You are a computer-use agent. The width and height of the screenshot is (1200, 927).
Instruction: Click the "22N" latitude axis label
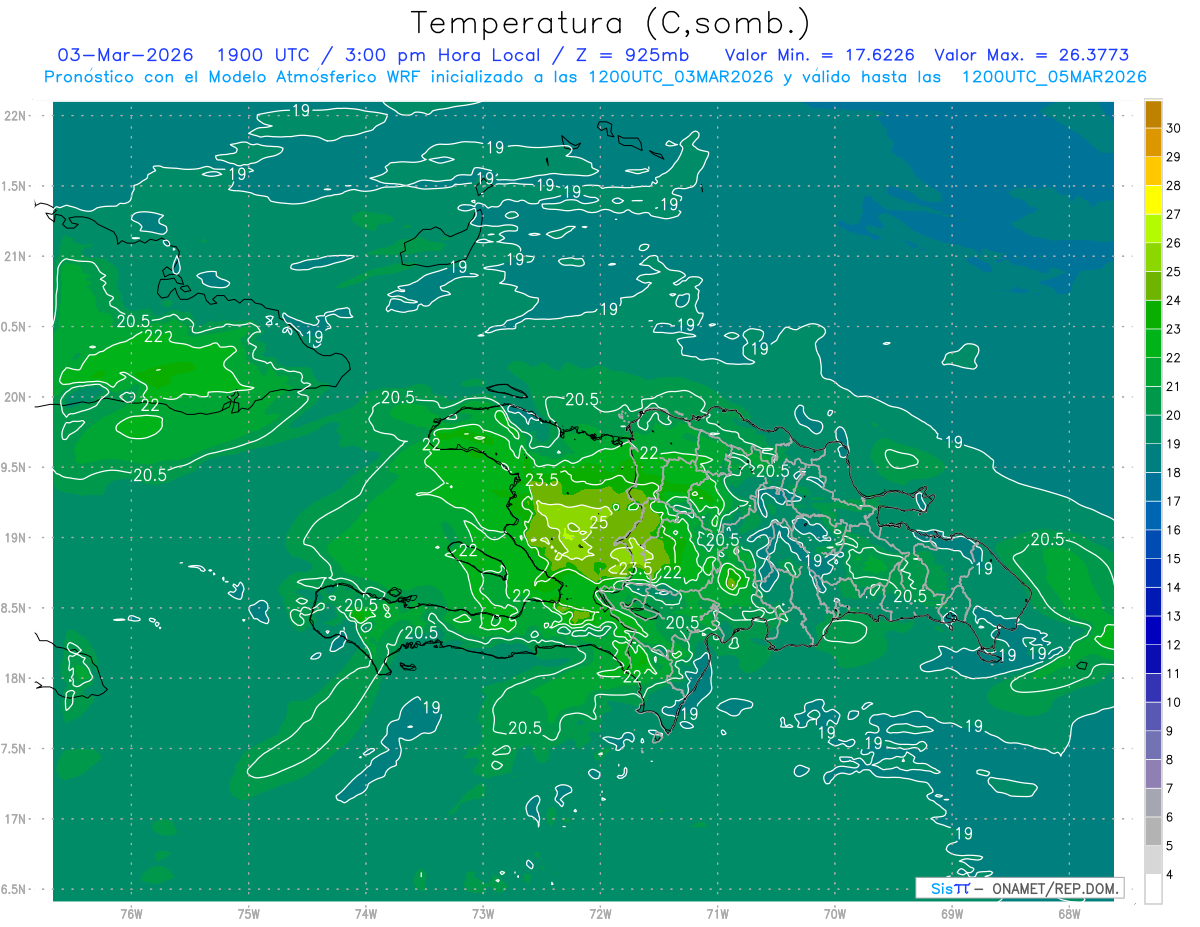click(15, 116)
